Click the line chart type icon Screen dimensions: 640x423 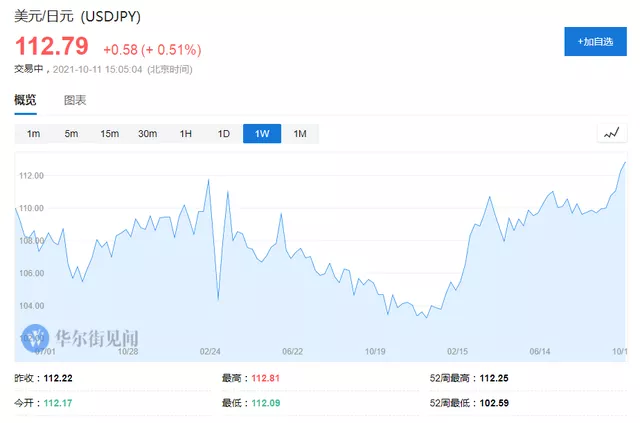click(x=611, y=134)
